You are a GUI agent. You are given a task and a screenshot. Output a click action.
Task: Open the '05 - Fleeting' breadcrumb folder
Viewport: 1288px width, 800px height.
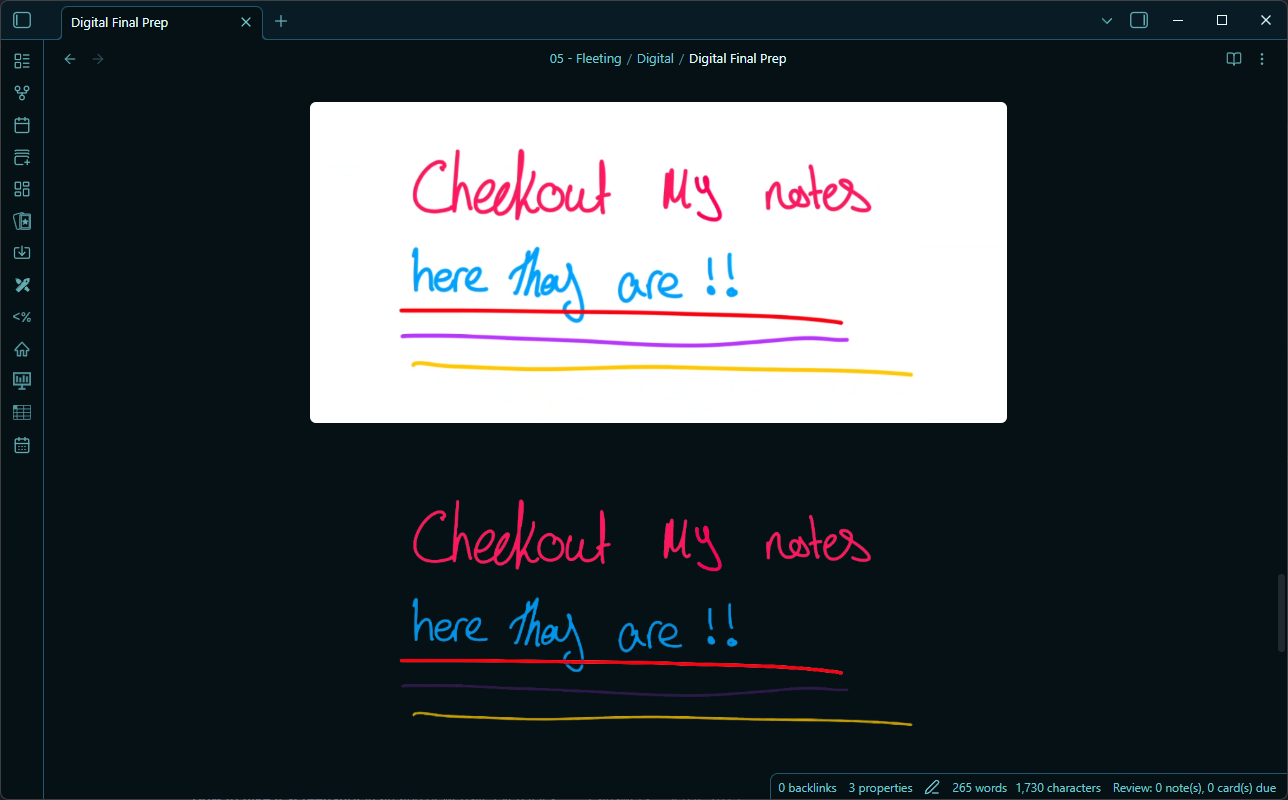pyautogui.click(x=585, y=59)
